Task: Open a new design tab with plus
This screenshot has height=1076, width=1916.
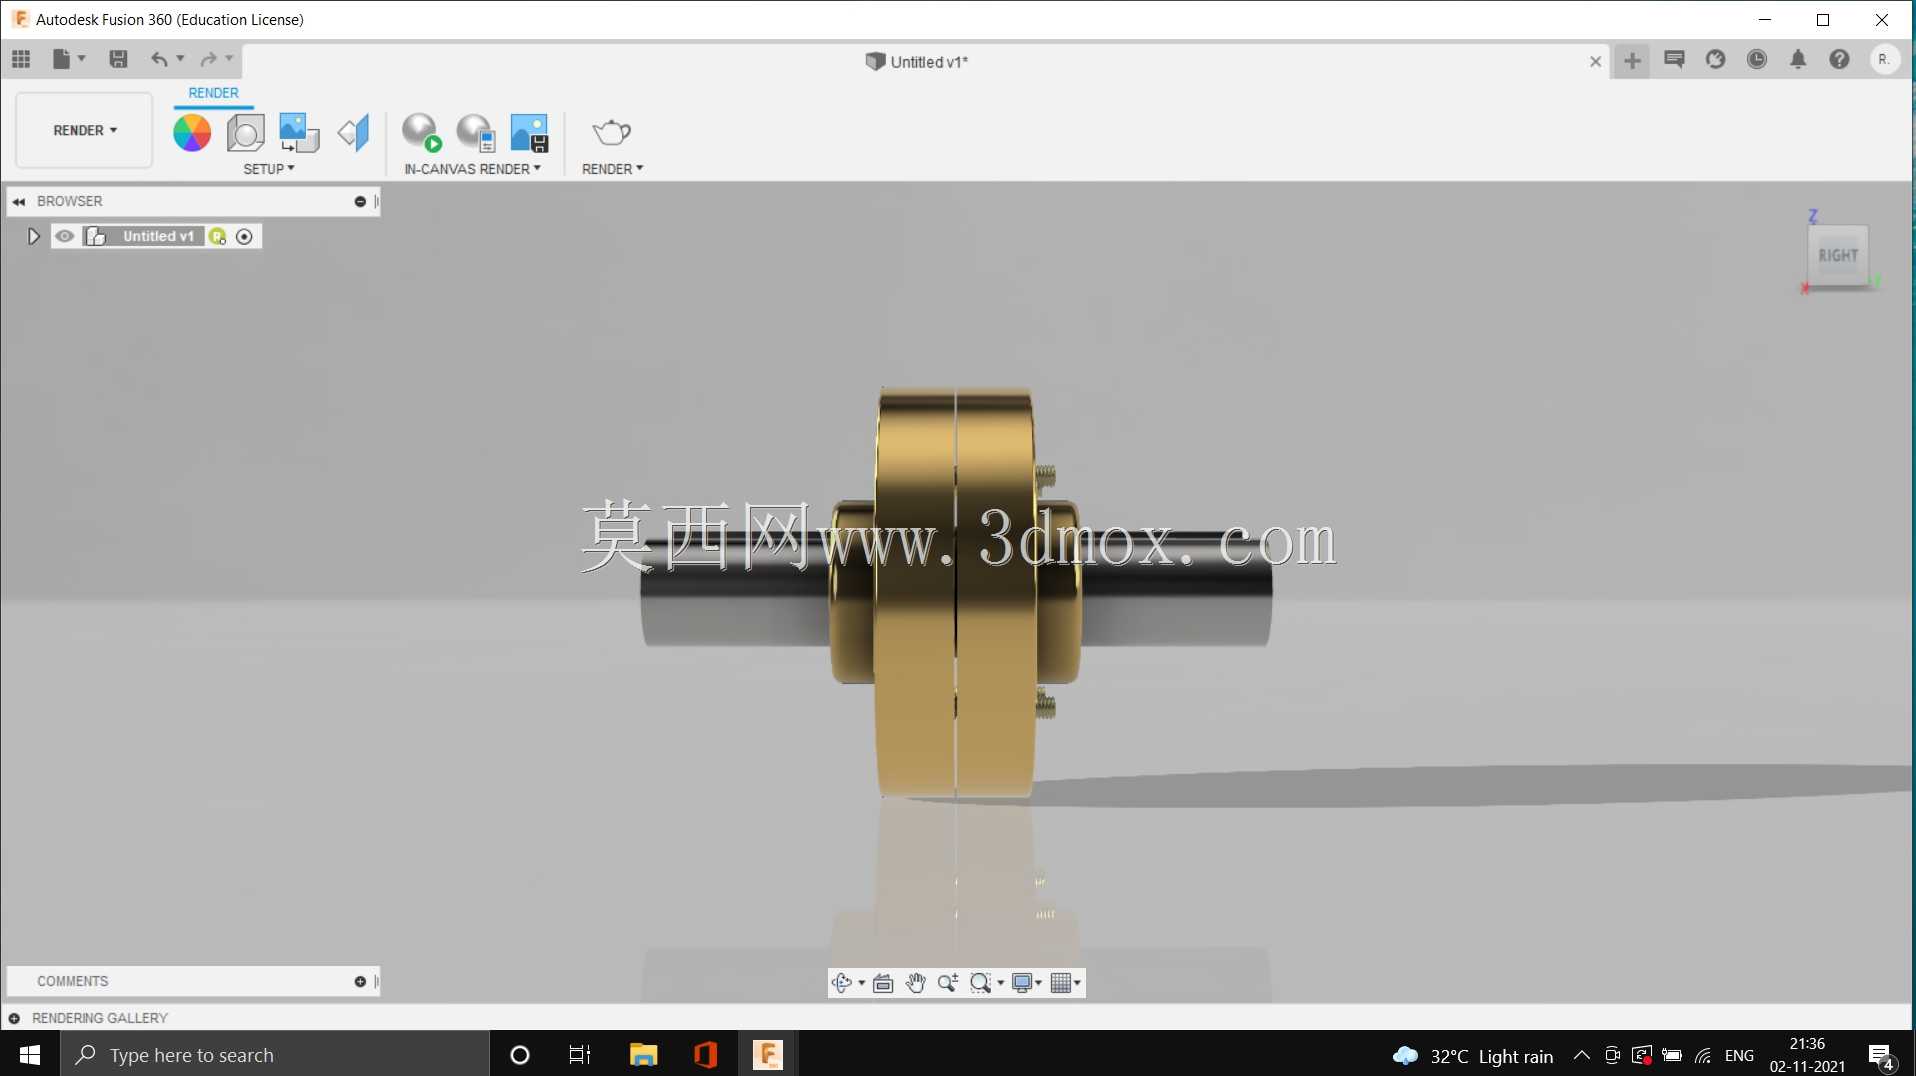Action: point(1632,61)
